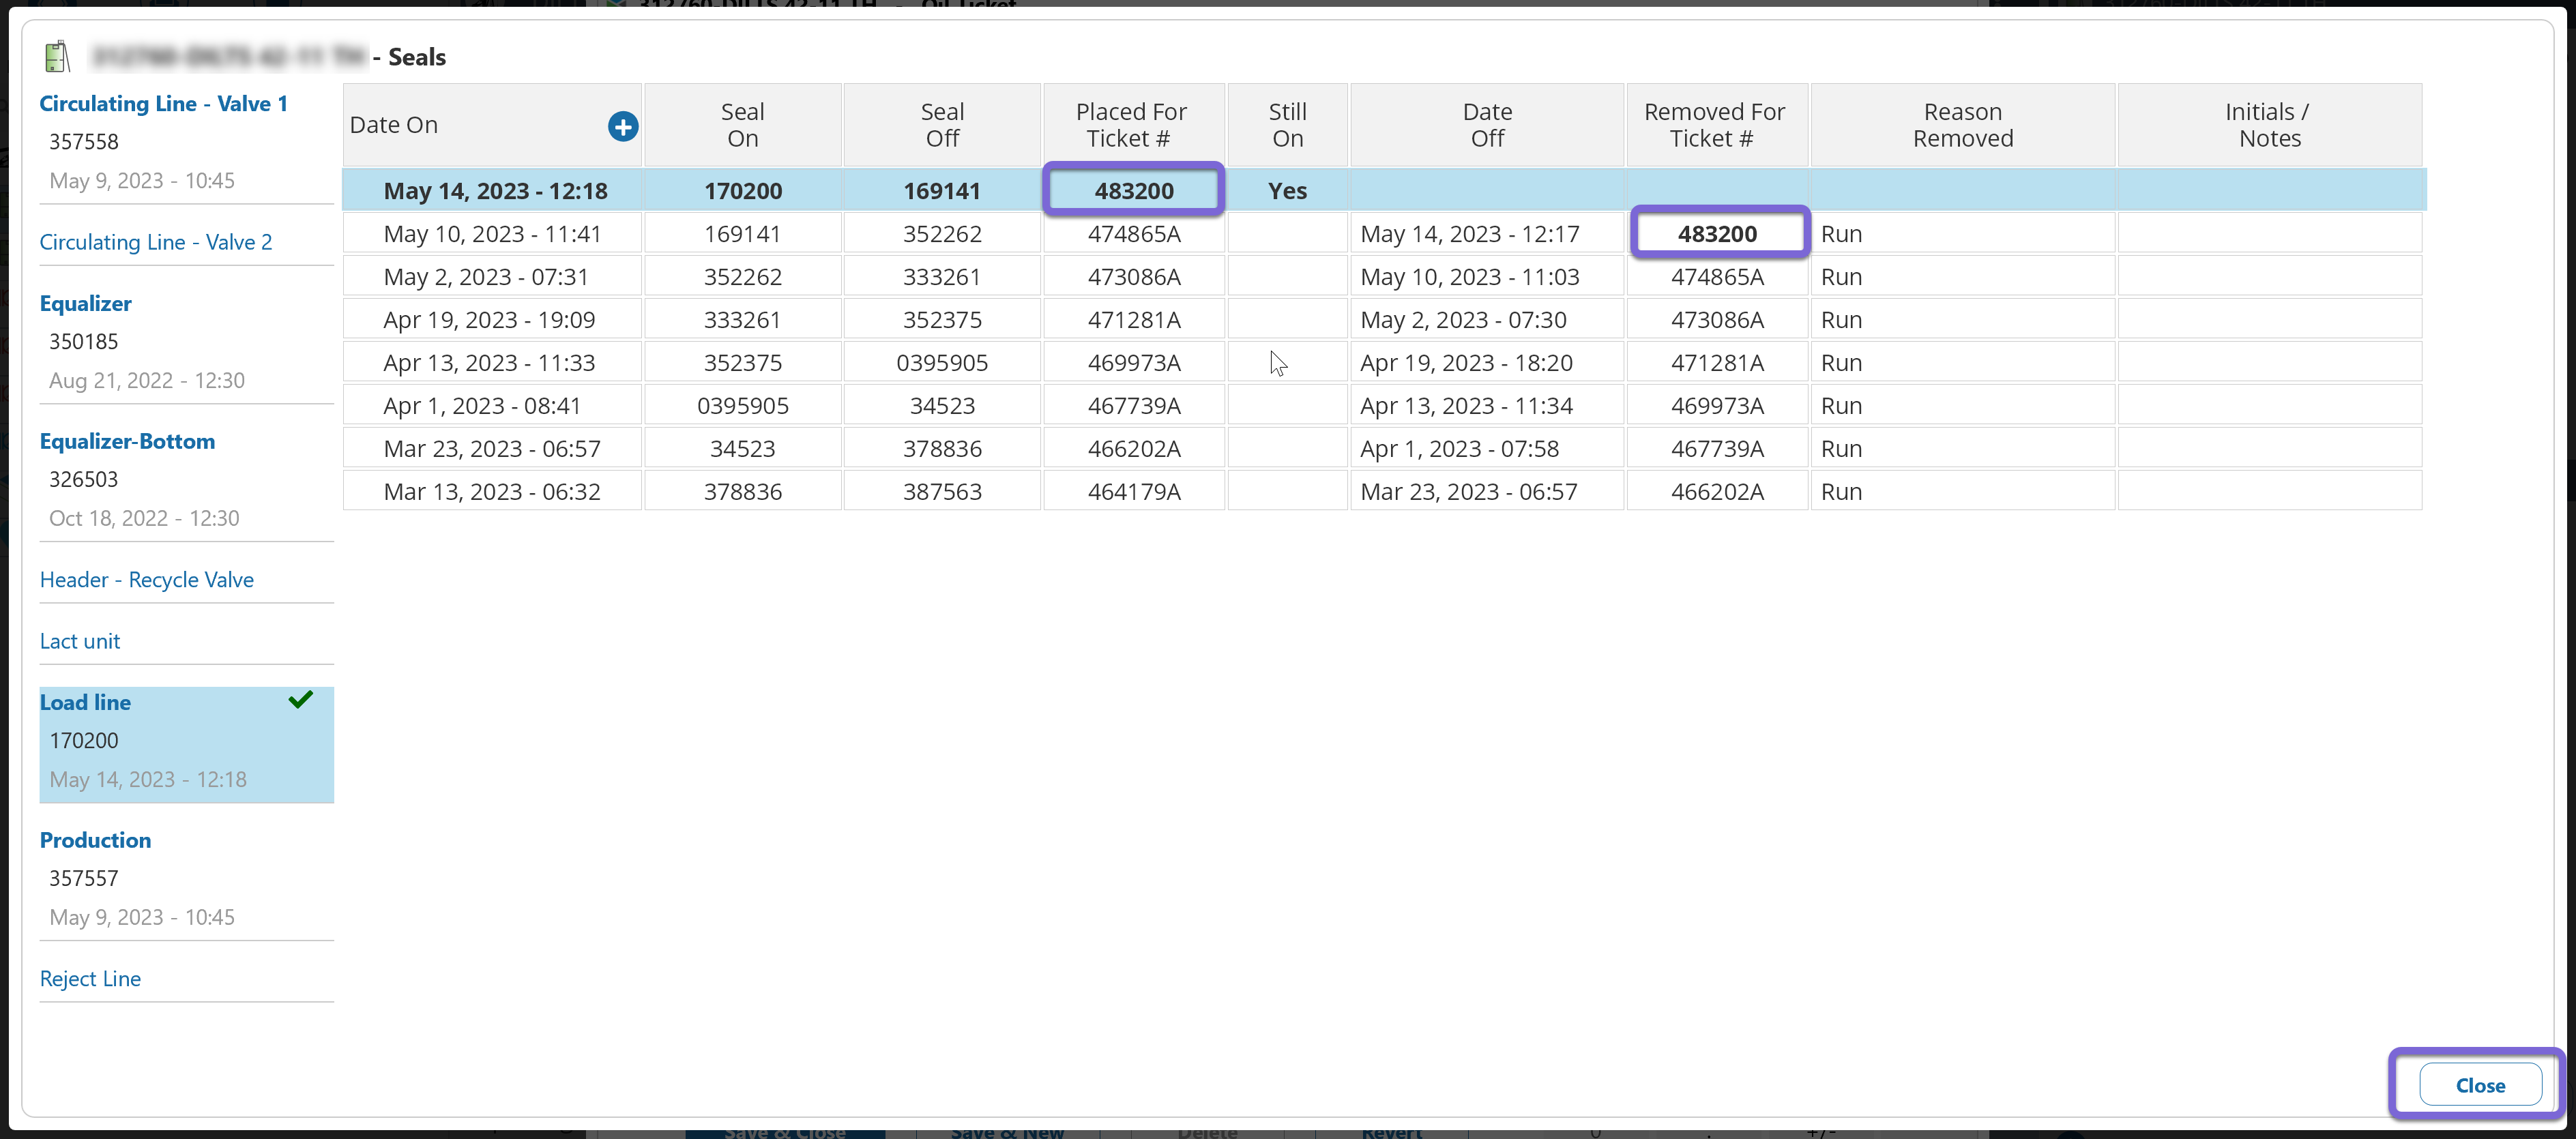Select row with Seal On 352375
The height and width of the screenshot is (1139, 2576).
[742, 363]
